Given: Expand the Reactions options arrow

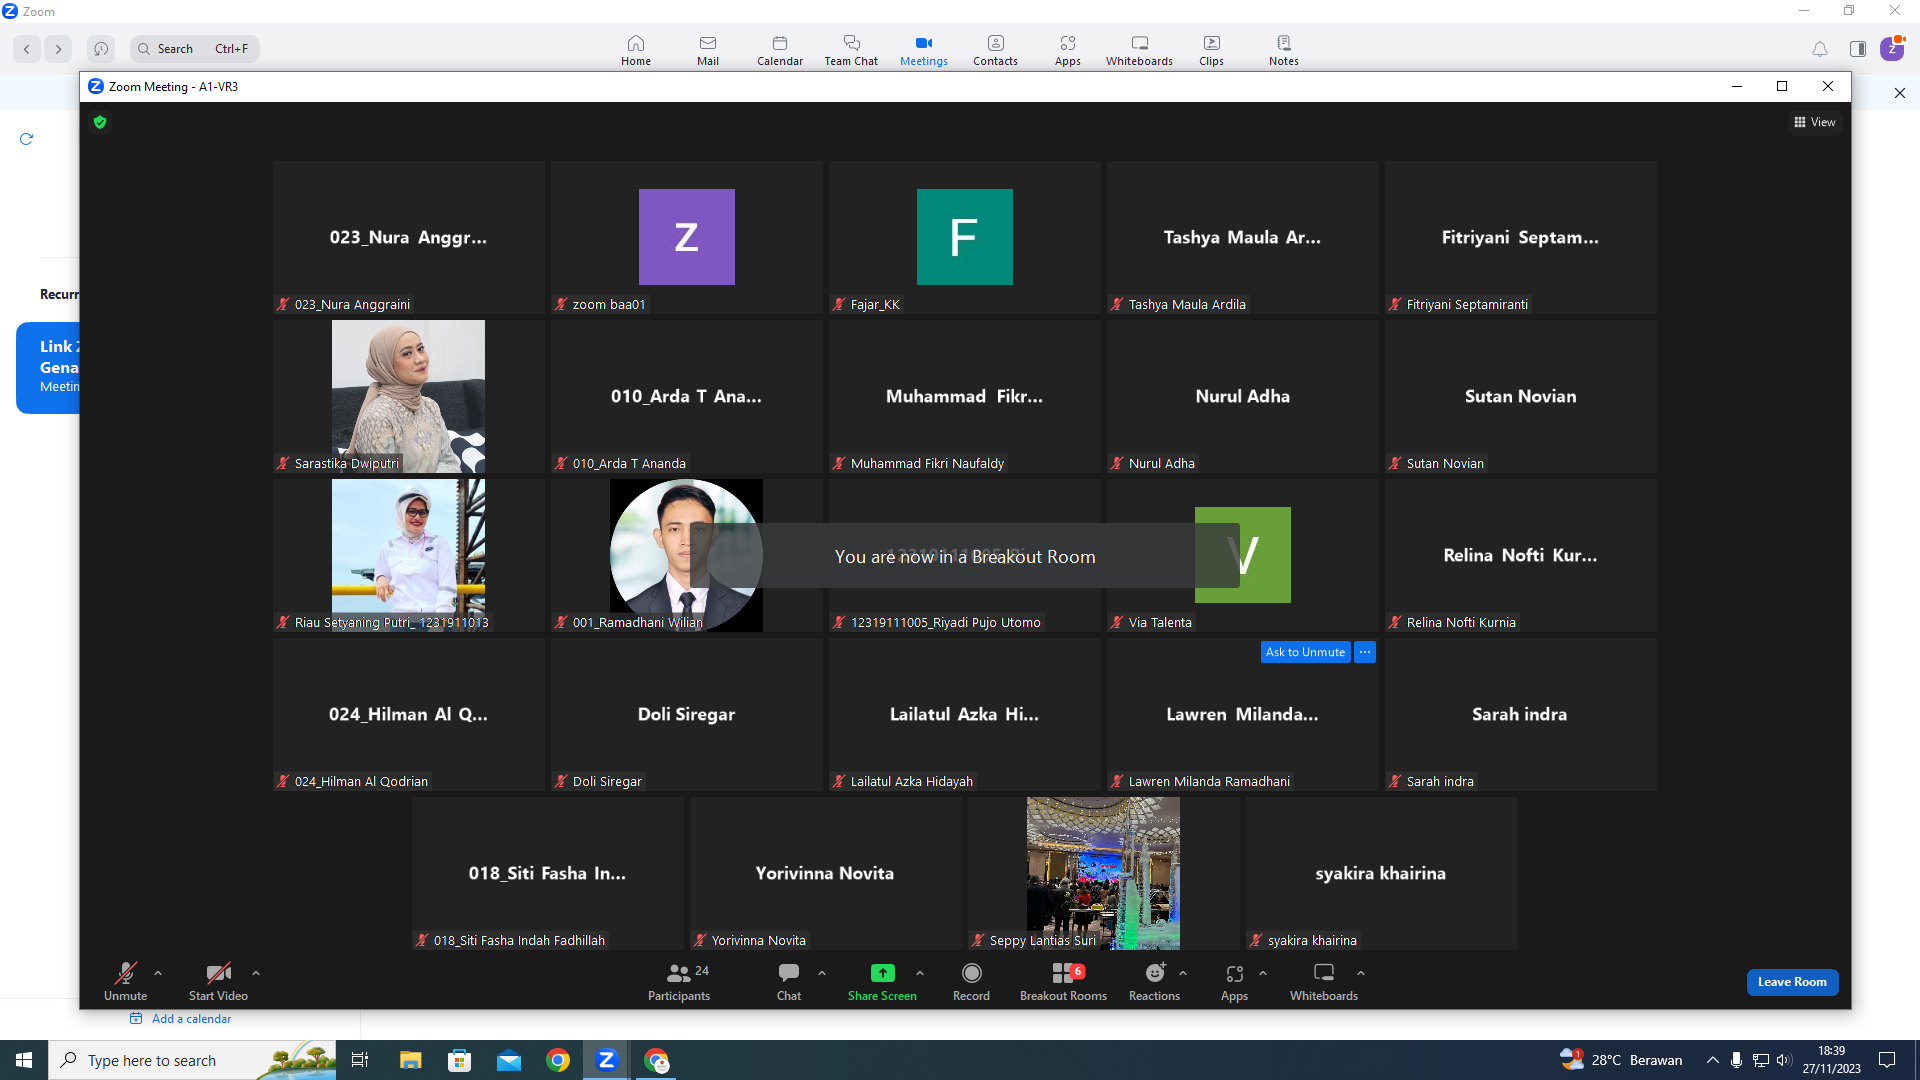Looking at the screenshot, I should coord(1183,973).
